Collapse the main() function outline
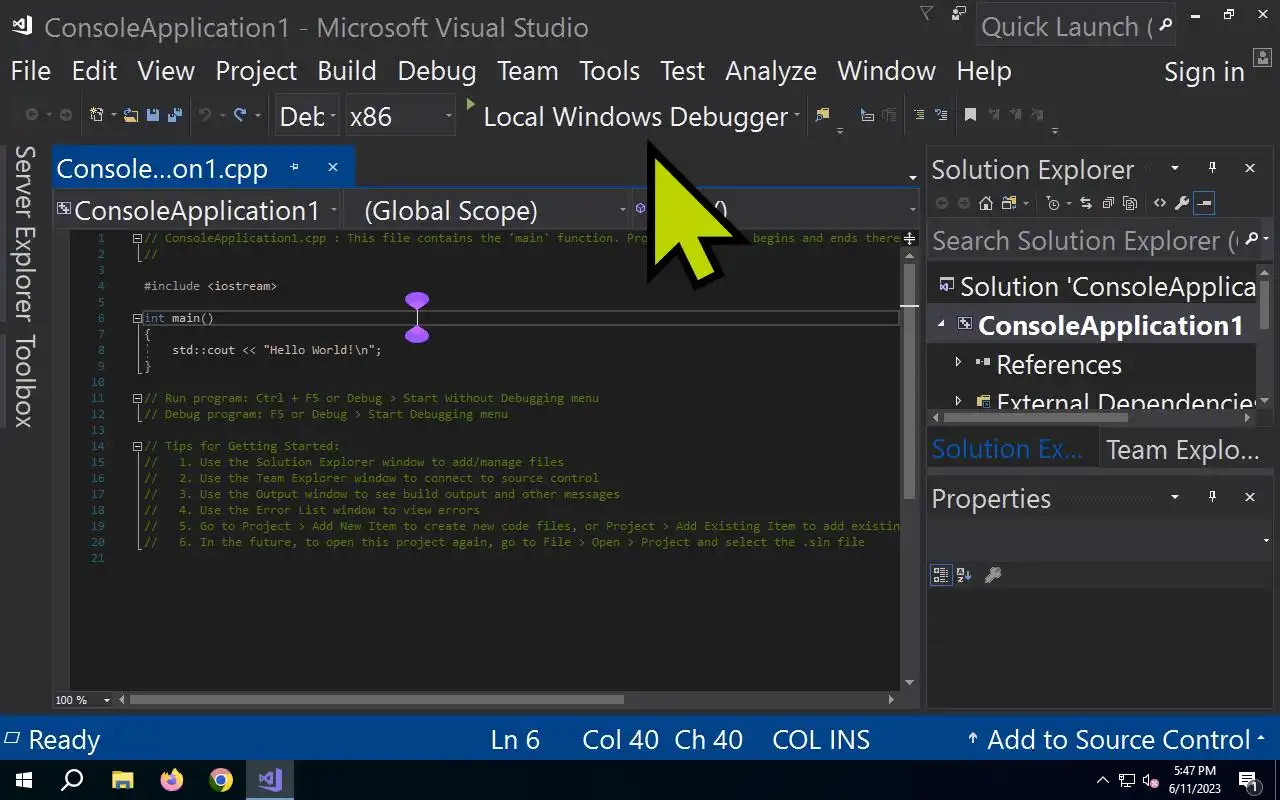The height and width of the screenshot is (800, 1280). (x=137, y=318)
